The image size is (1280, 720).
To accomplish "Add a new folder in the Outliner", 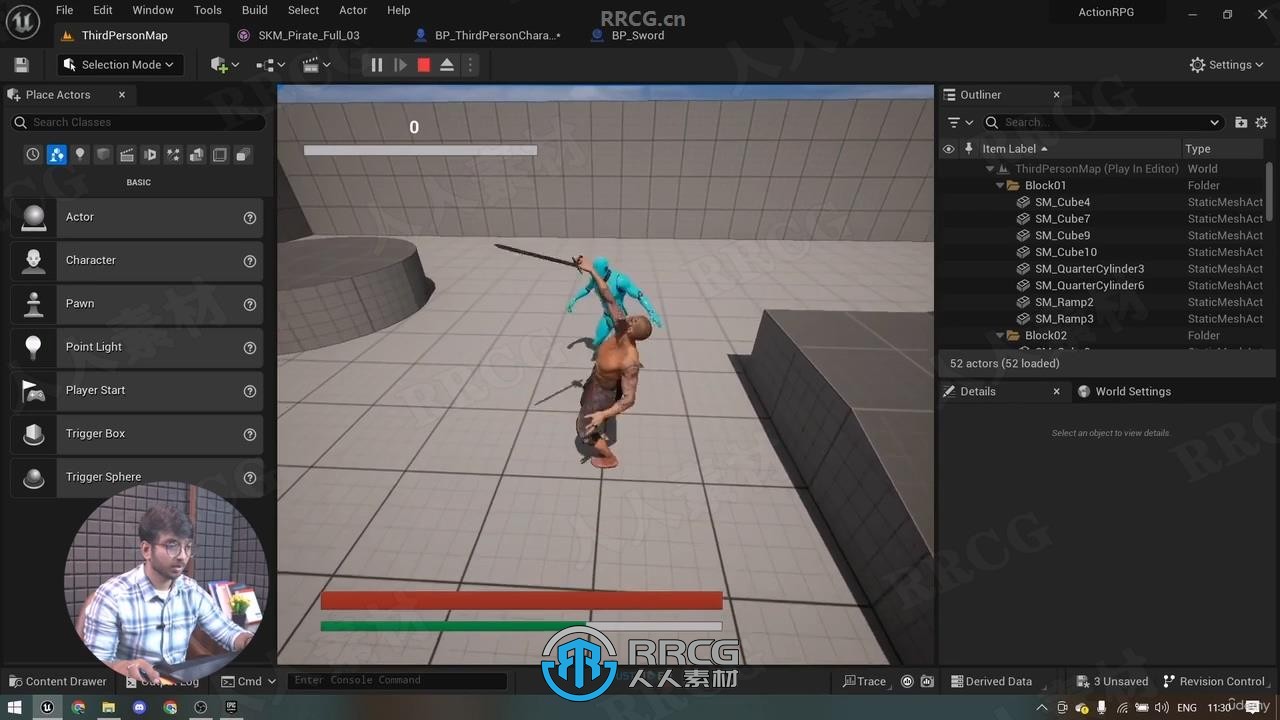I will (x=1241, y=123).
